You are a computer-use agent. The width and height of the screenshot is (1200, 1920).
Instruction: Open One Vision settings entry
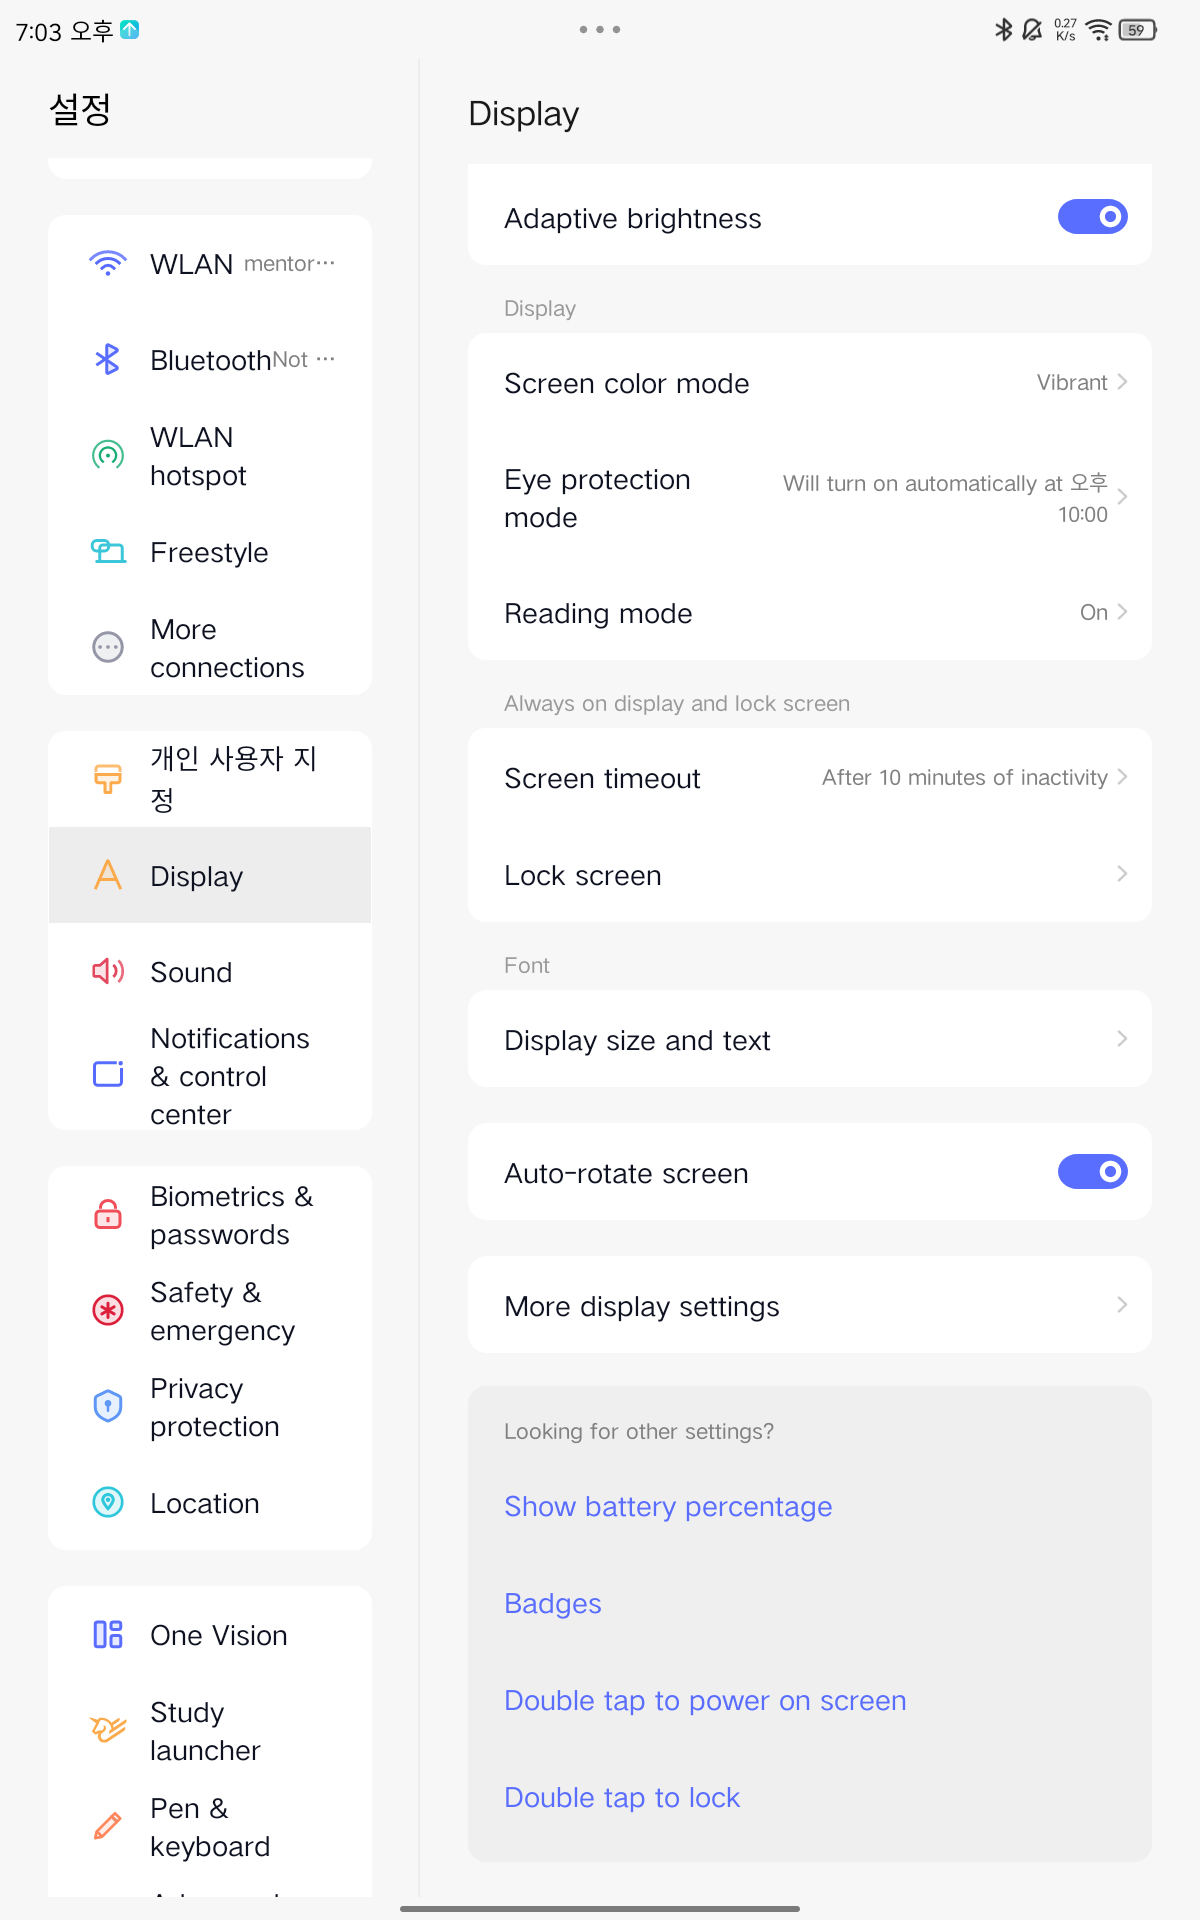218,1634
